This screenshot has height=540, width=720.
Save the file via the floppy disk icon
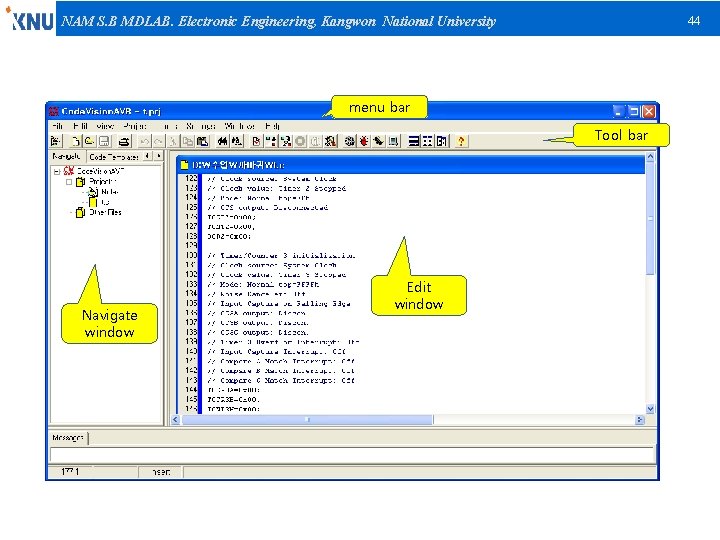click(105, 141)
